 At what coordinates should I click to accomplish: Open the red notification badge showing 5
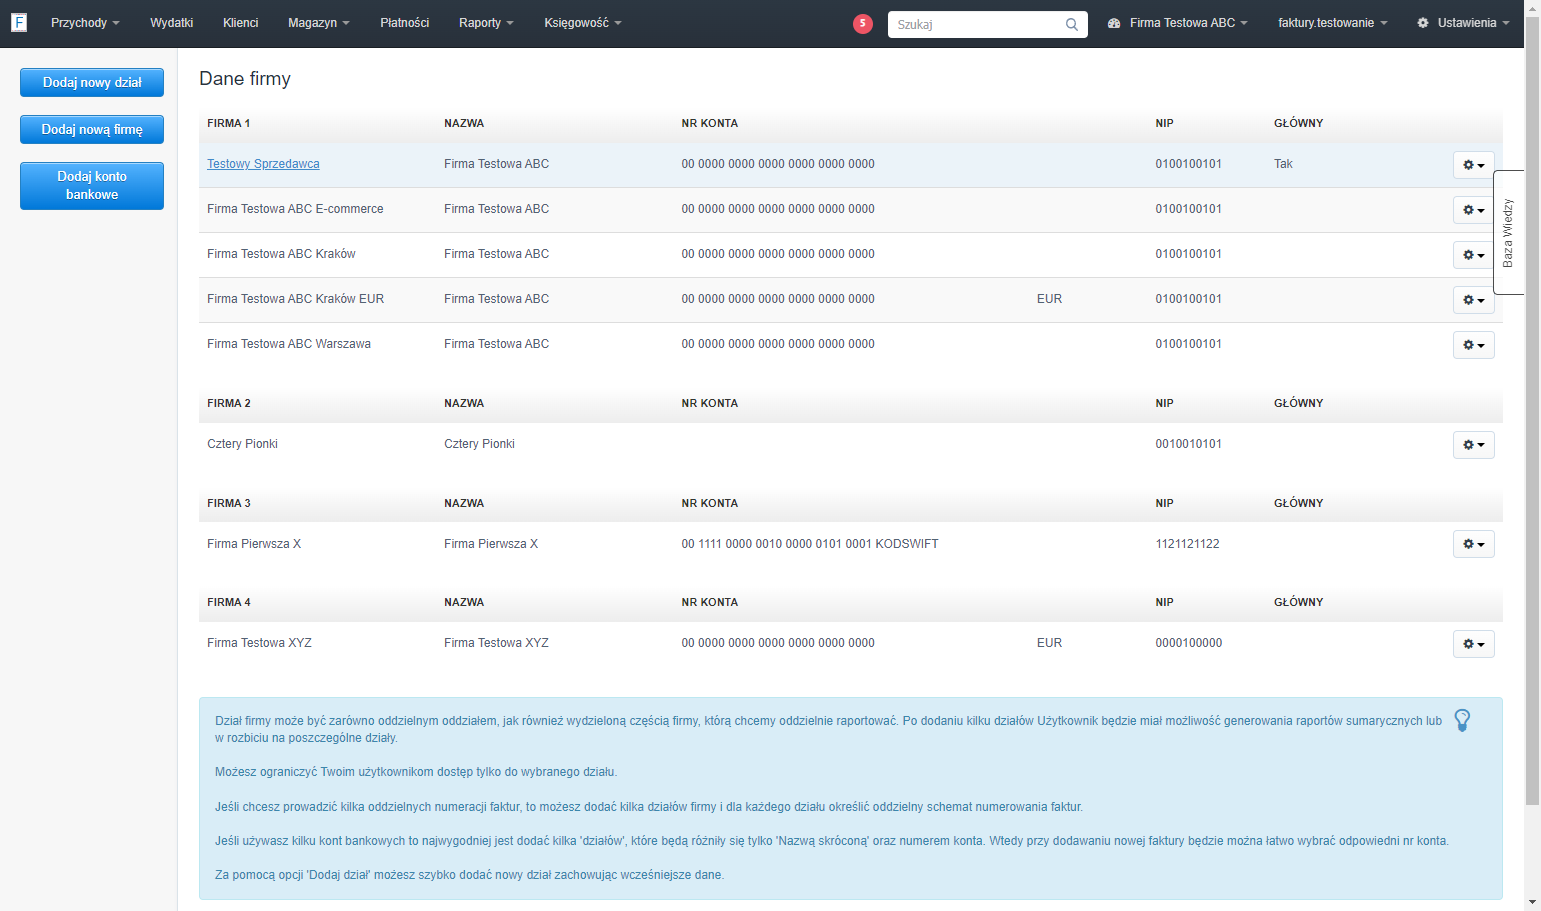863,23
